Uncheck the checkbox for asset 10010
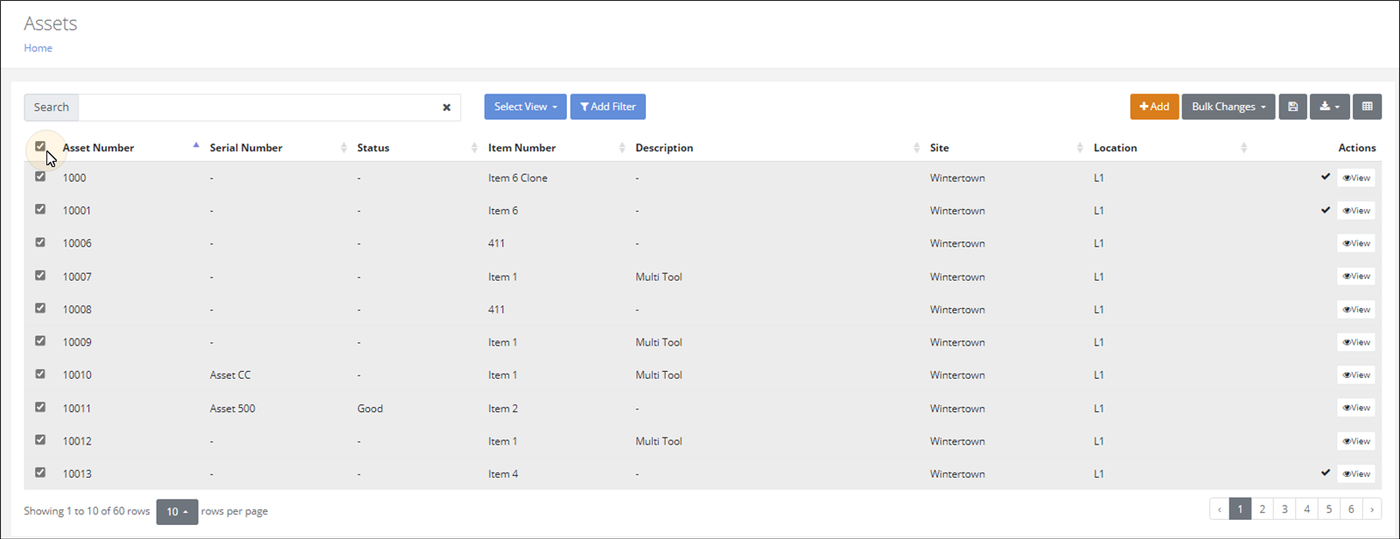 [x=40, y=373]
